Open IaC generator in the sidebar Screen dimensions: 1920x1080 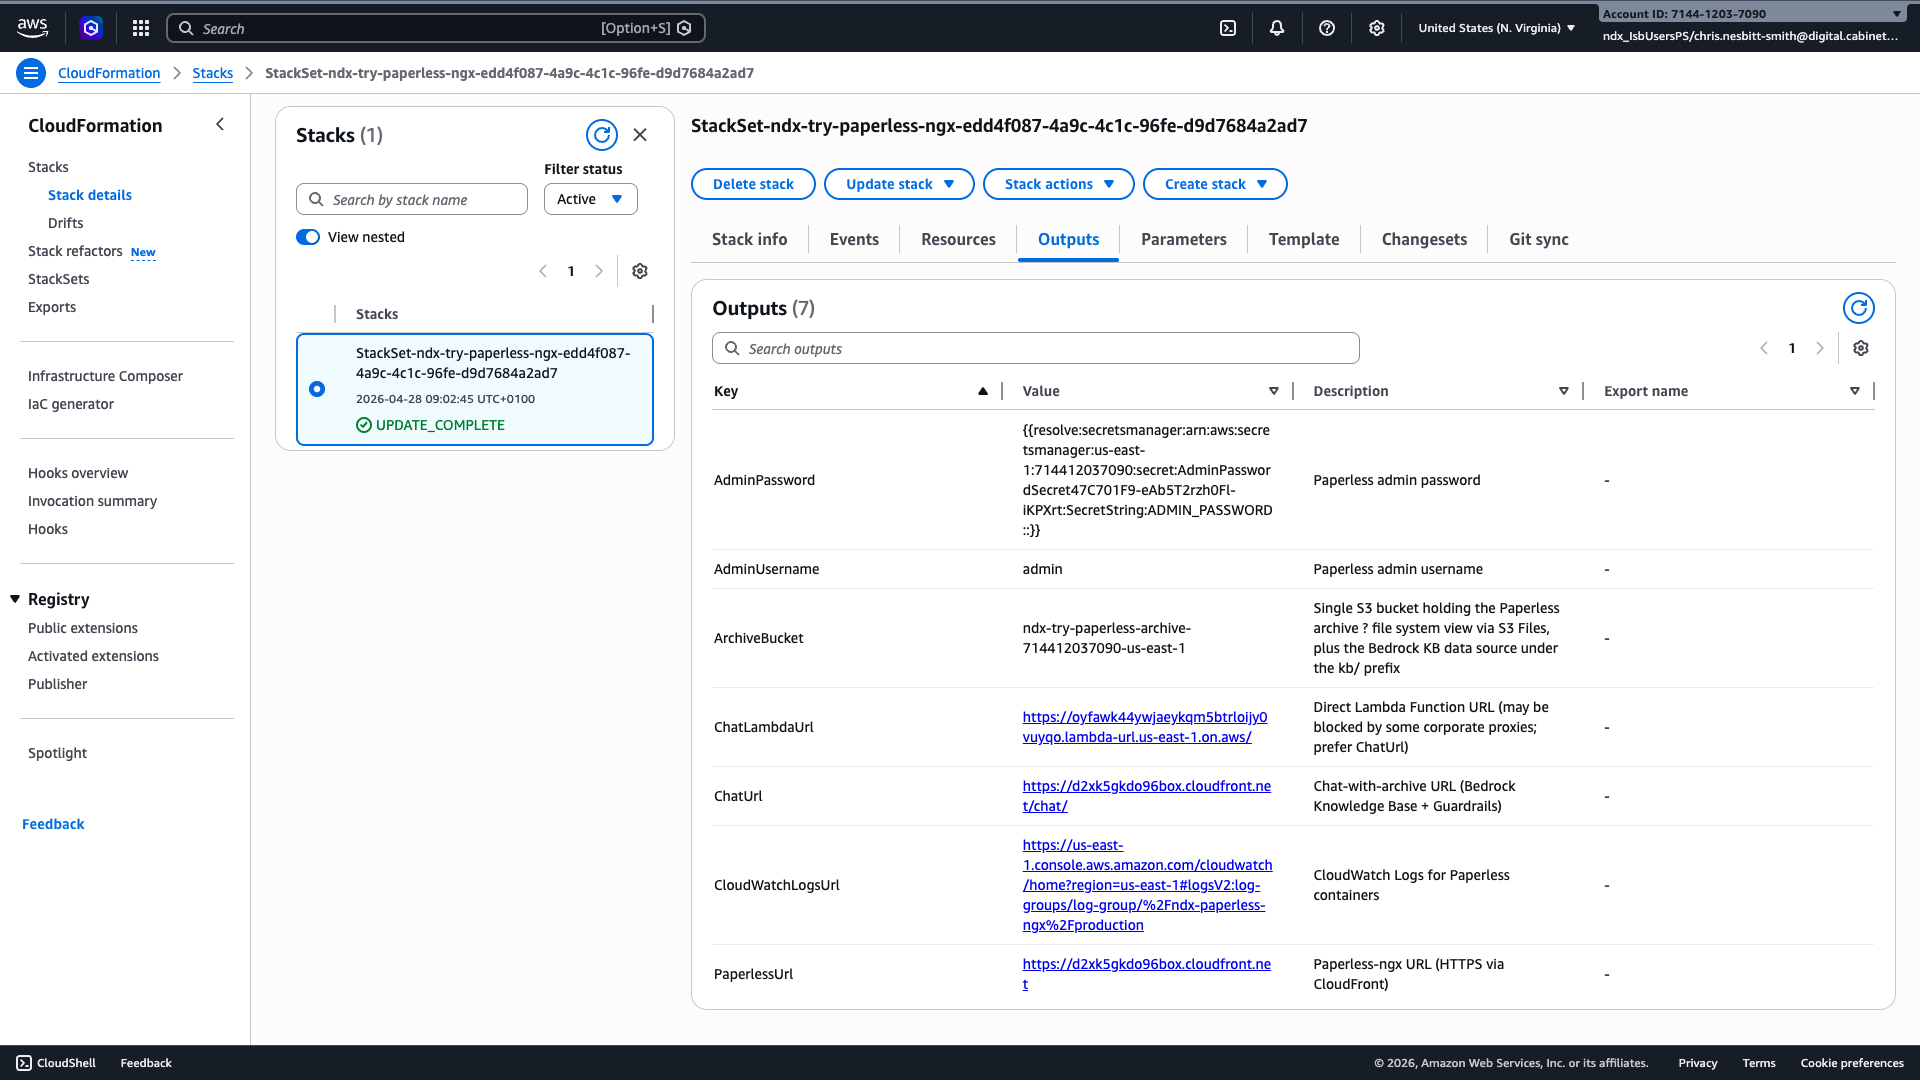click(71, 404)
